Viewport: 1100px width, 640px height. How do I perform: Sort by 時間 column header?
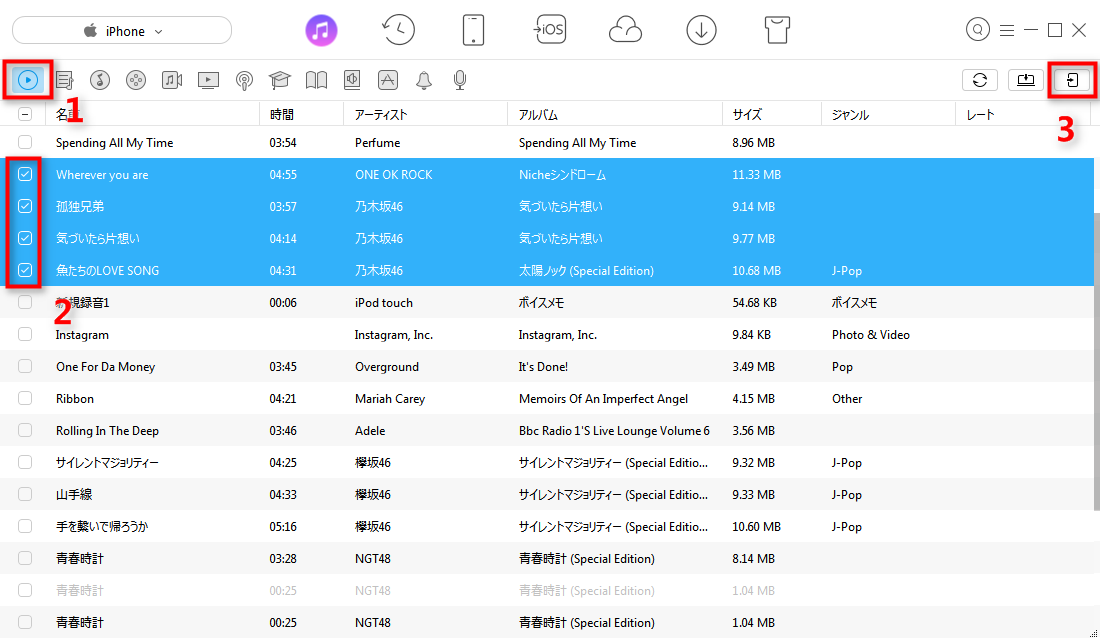click(302, 114)
